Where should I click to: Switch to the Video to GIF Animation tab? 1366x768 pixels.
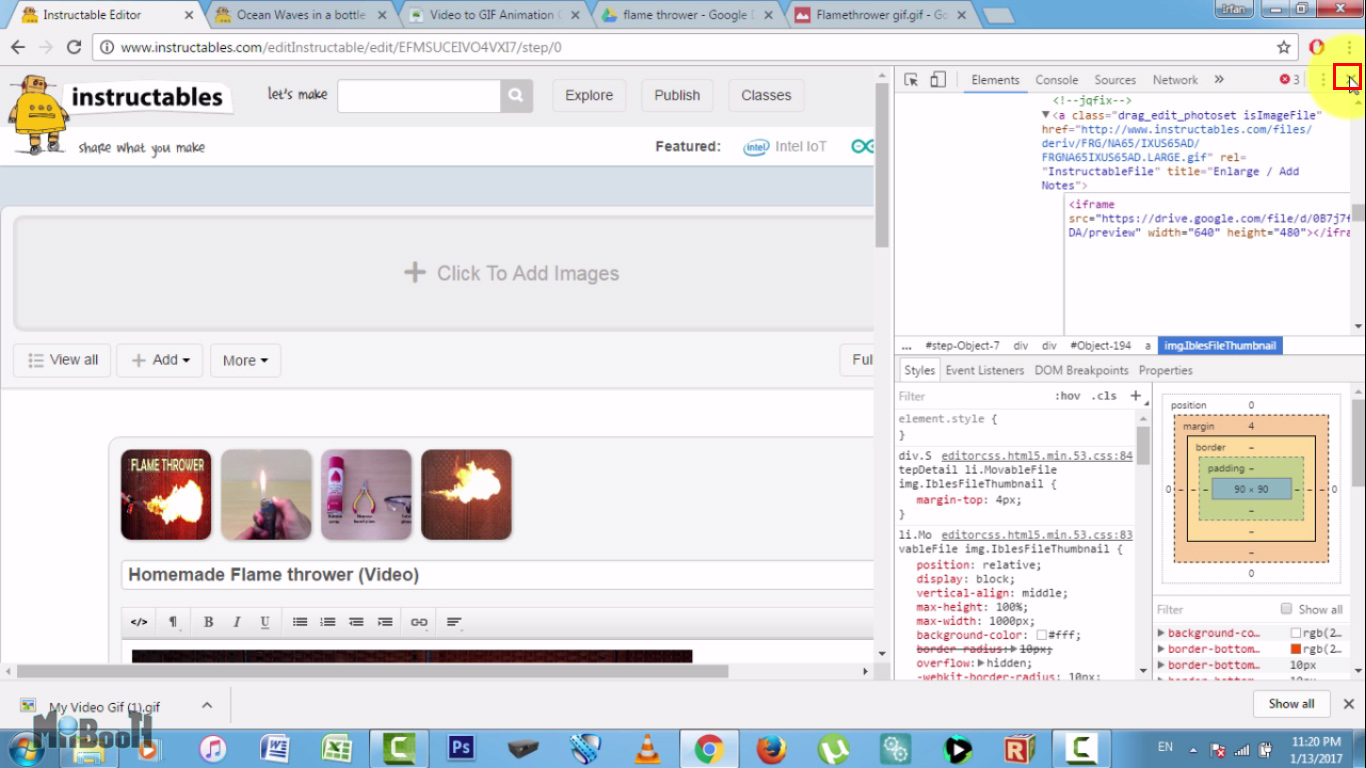click(494, 15)
